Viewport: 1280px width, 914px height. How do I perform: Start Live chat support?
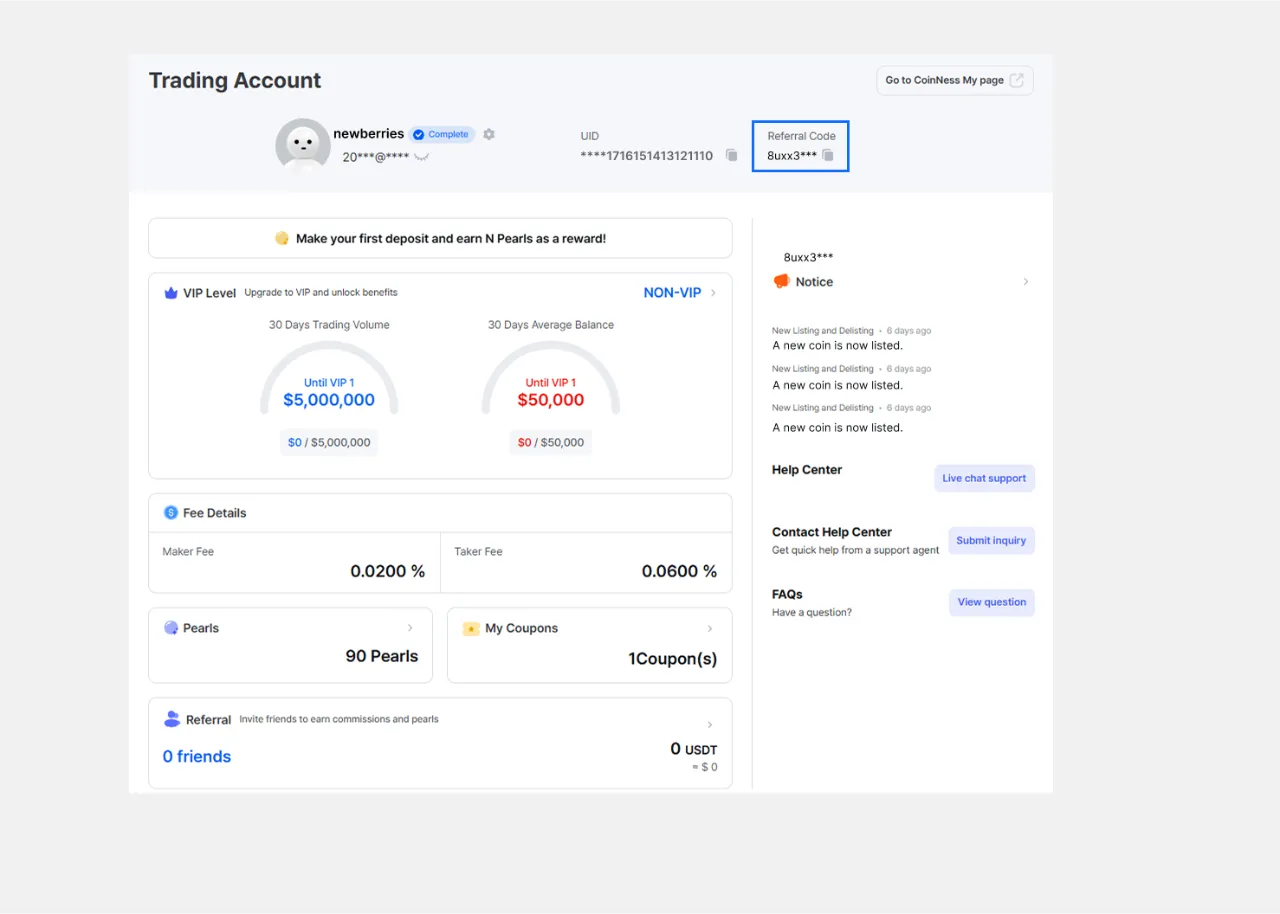pyautogui.click(x=984, y=478)
